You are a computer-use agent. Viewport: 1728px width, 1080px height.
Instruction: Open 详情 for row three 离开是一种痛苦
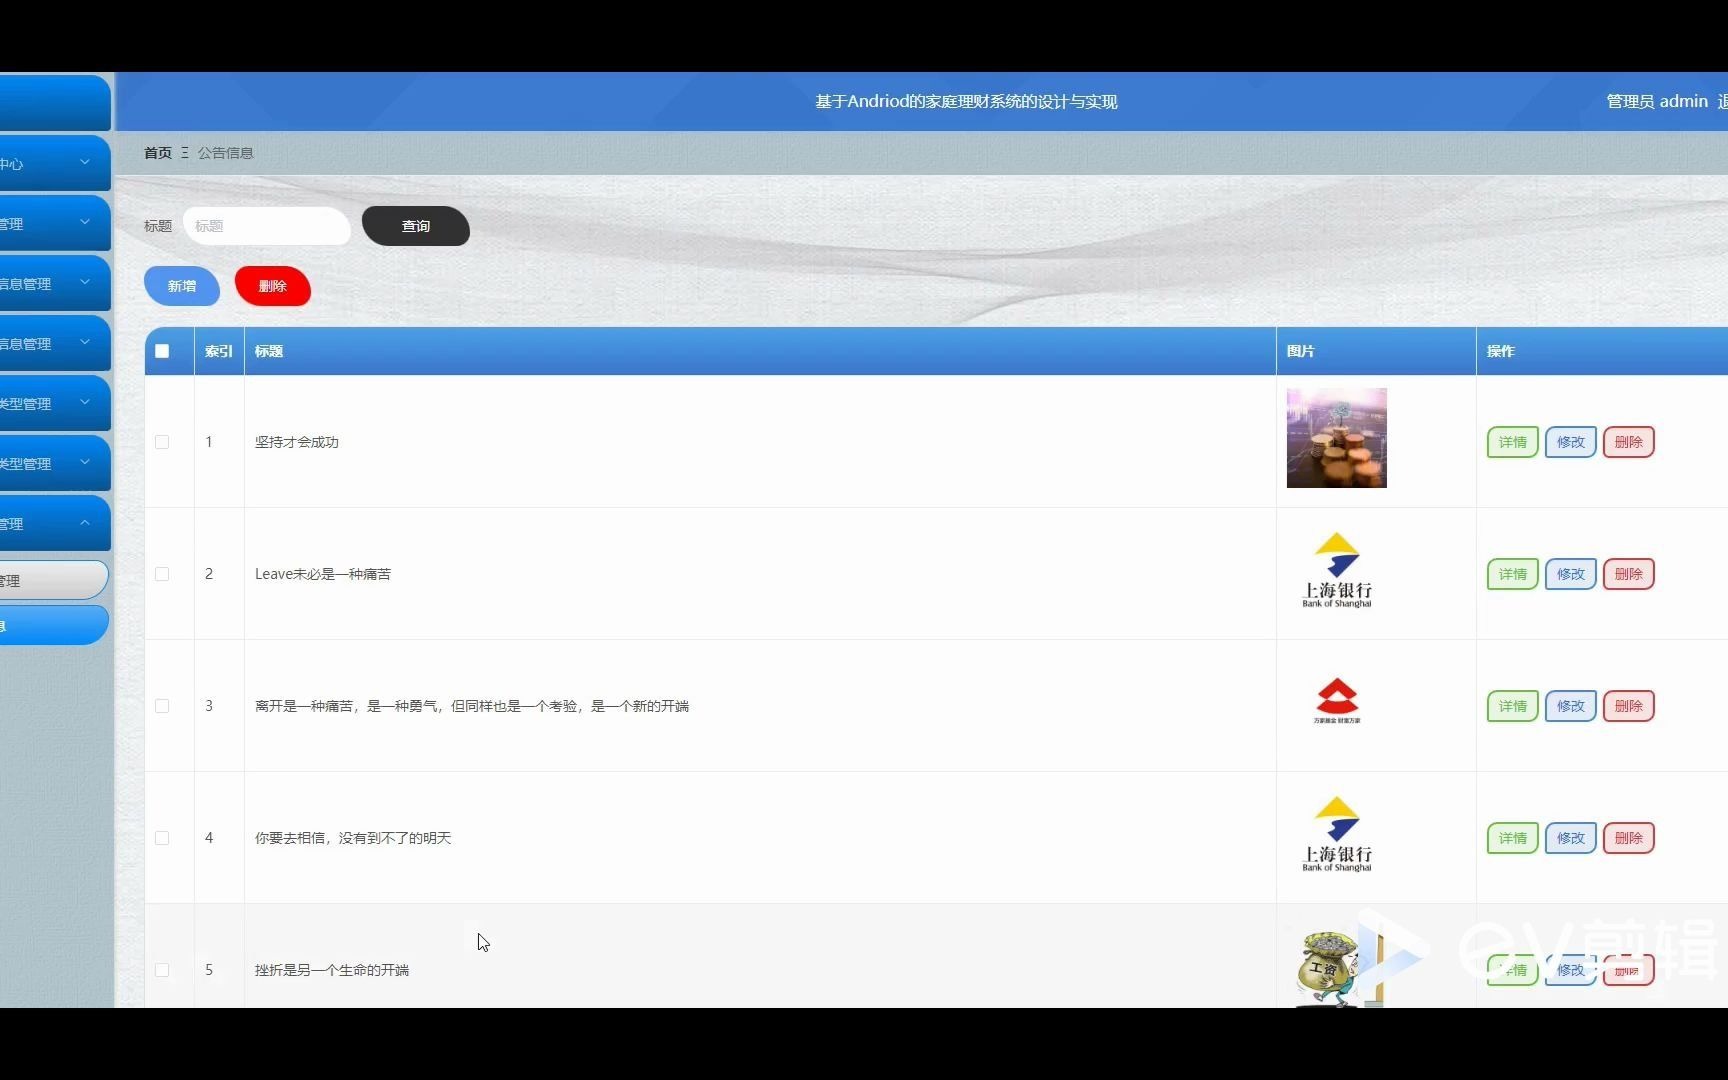point(1513,706)
